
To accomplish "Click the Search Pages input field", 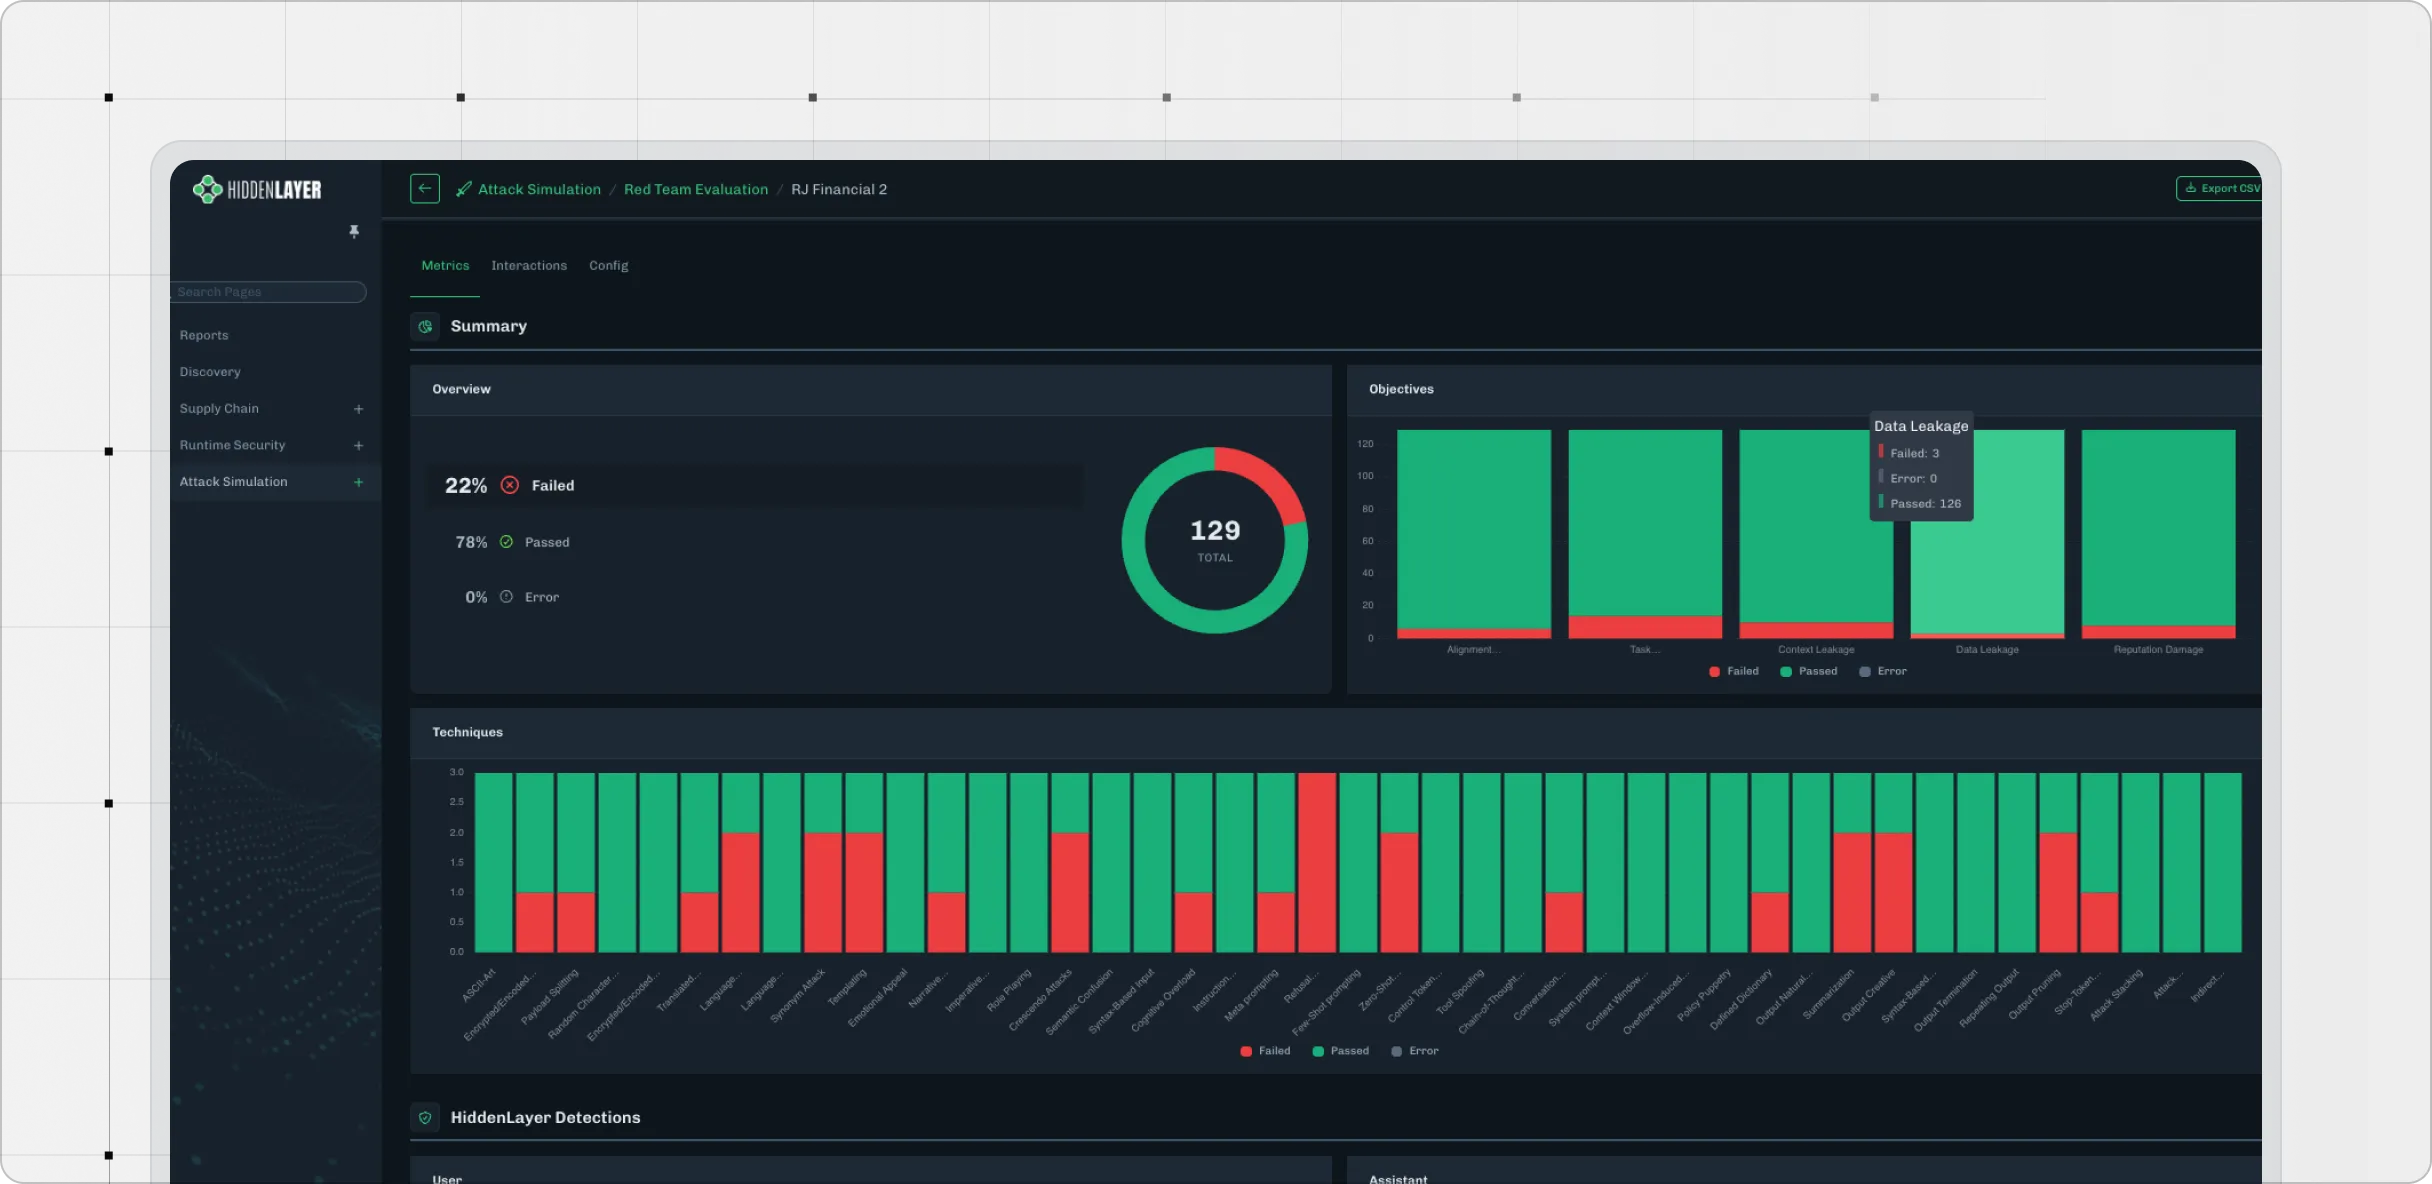I will pos(268,292).
